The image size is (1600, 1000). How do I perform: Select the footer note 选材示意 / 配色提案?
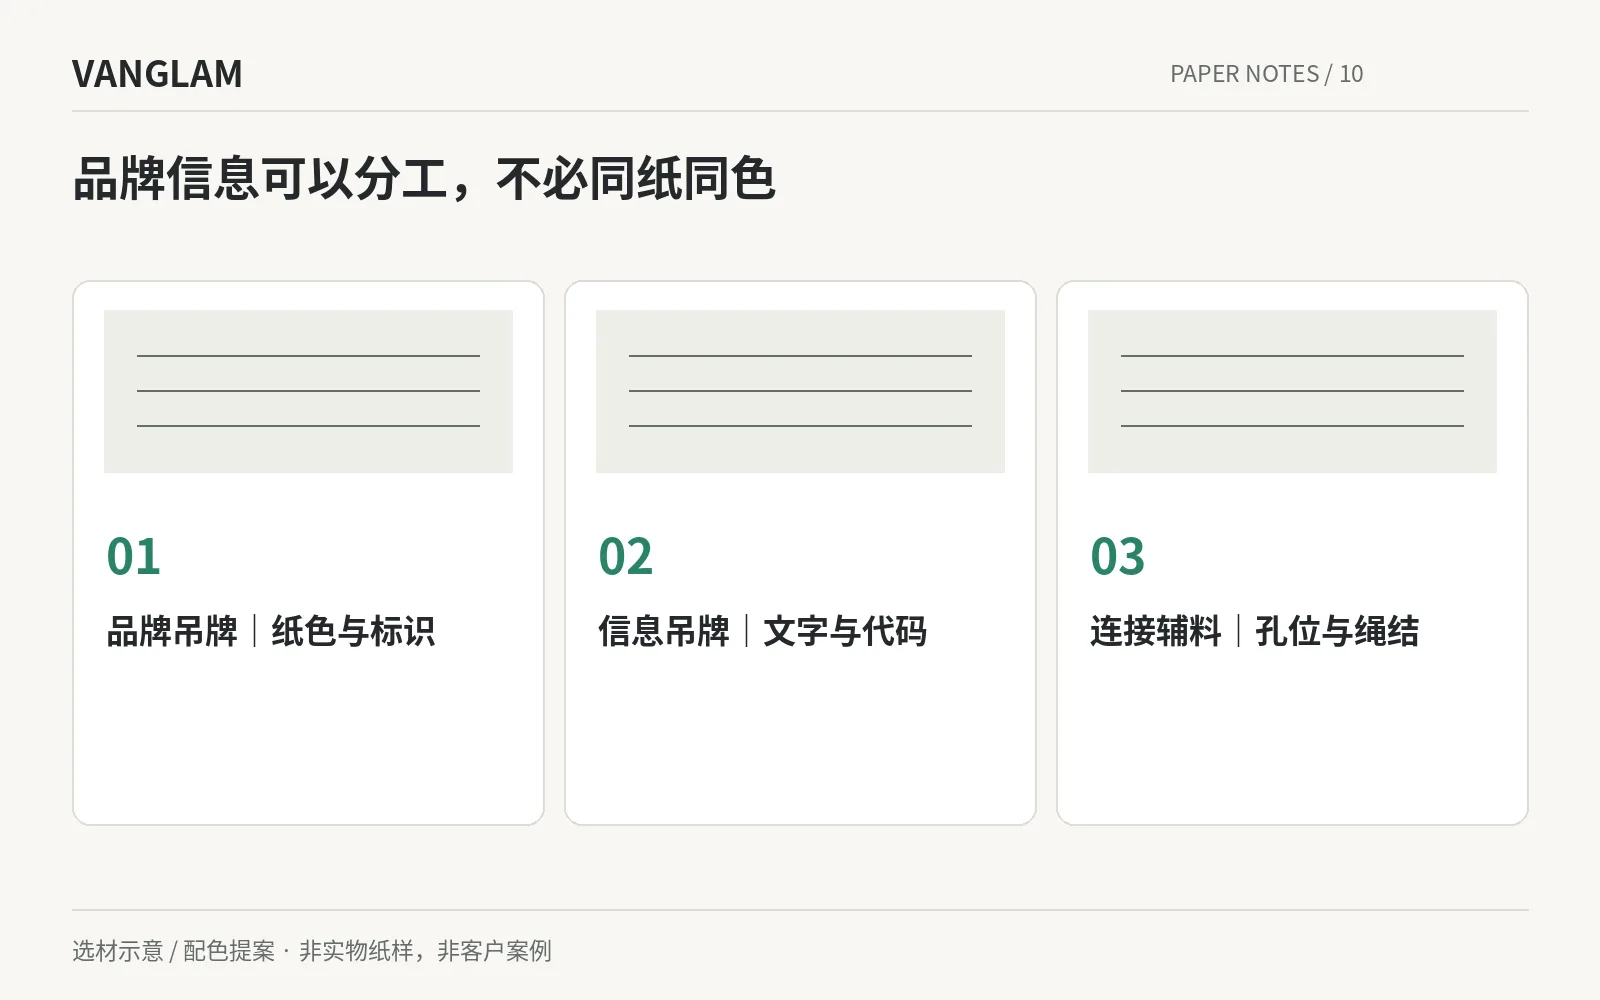pos(173,951)
